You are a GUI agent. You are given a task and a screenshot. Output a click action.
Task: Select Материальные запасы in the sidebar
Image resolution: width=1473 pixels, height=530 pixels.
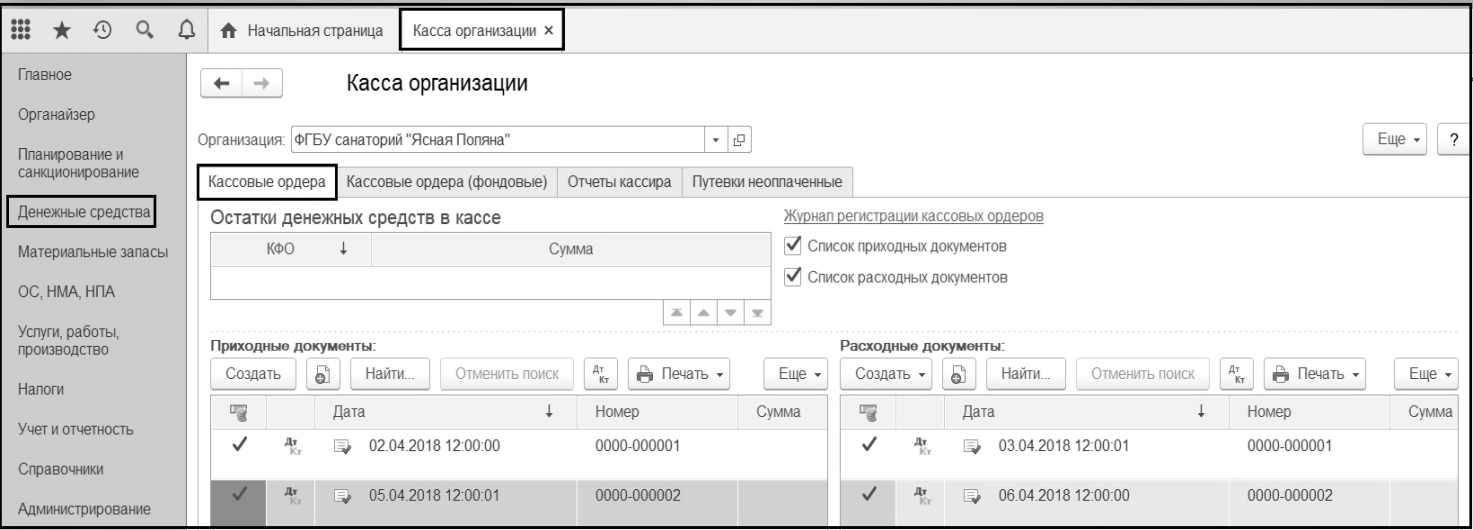[94, 252]
